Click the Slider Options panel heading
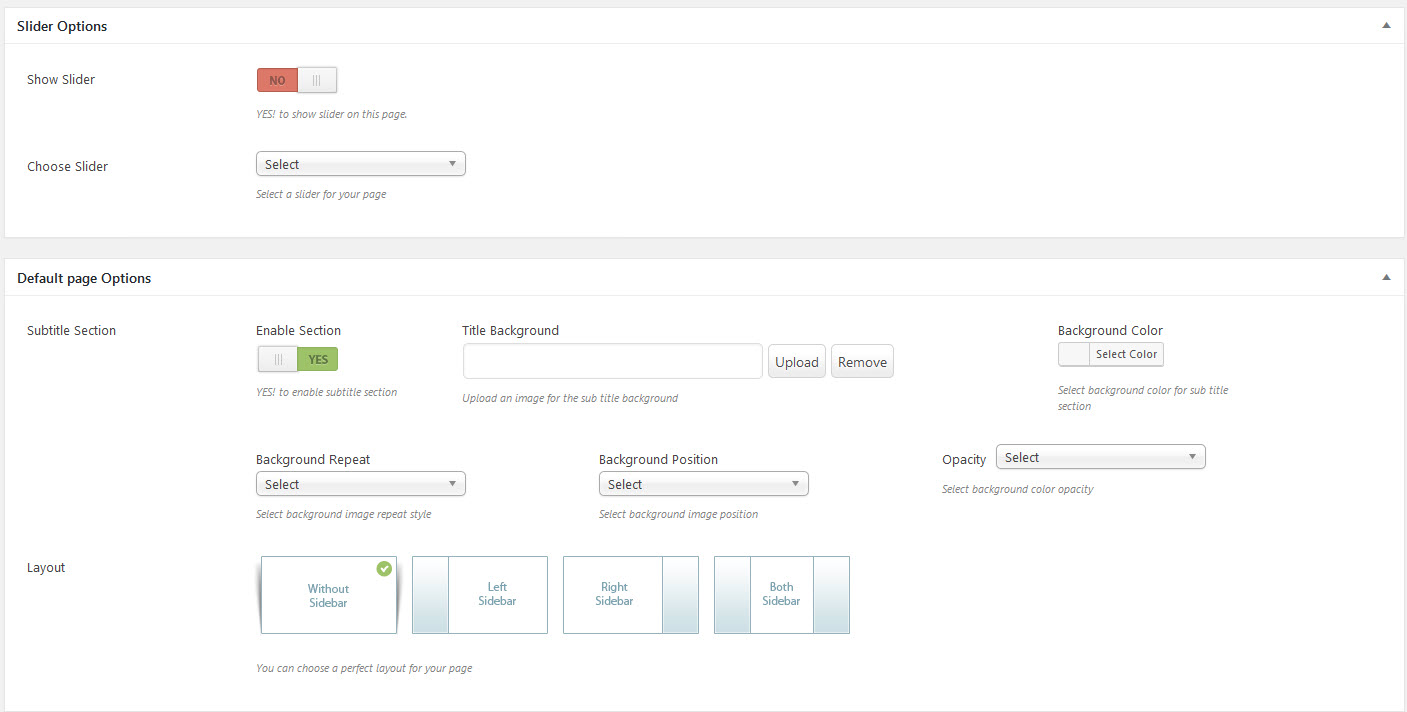Image resolution: width=1407 pixels, height=712 pixels. (62, 26)
